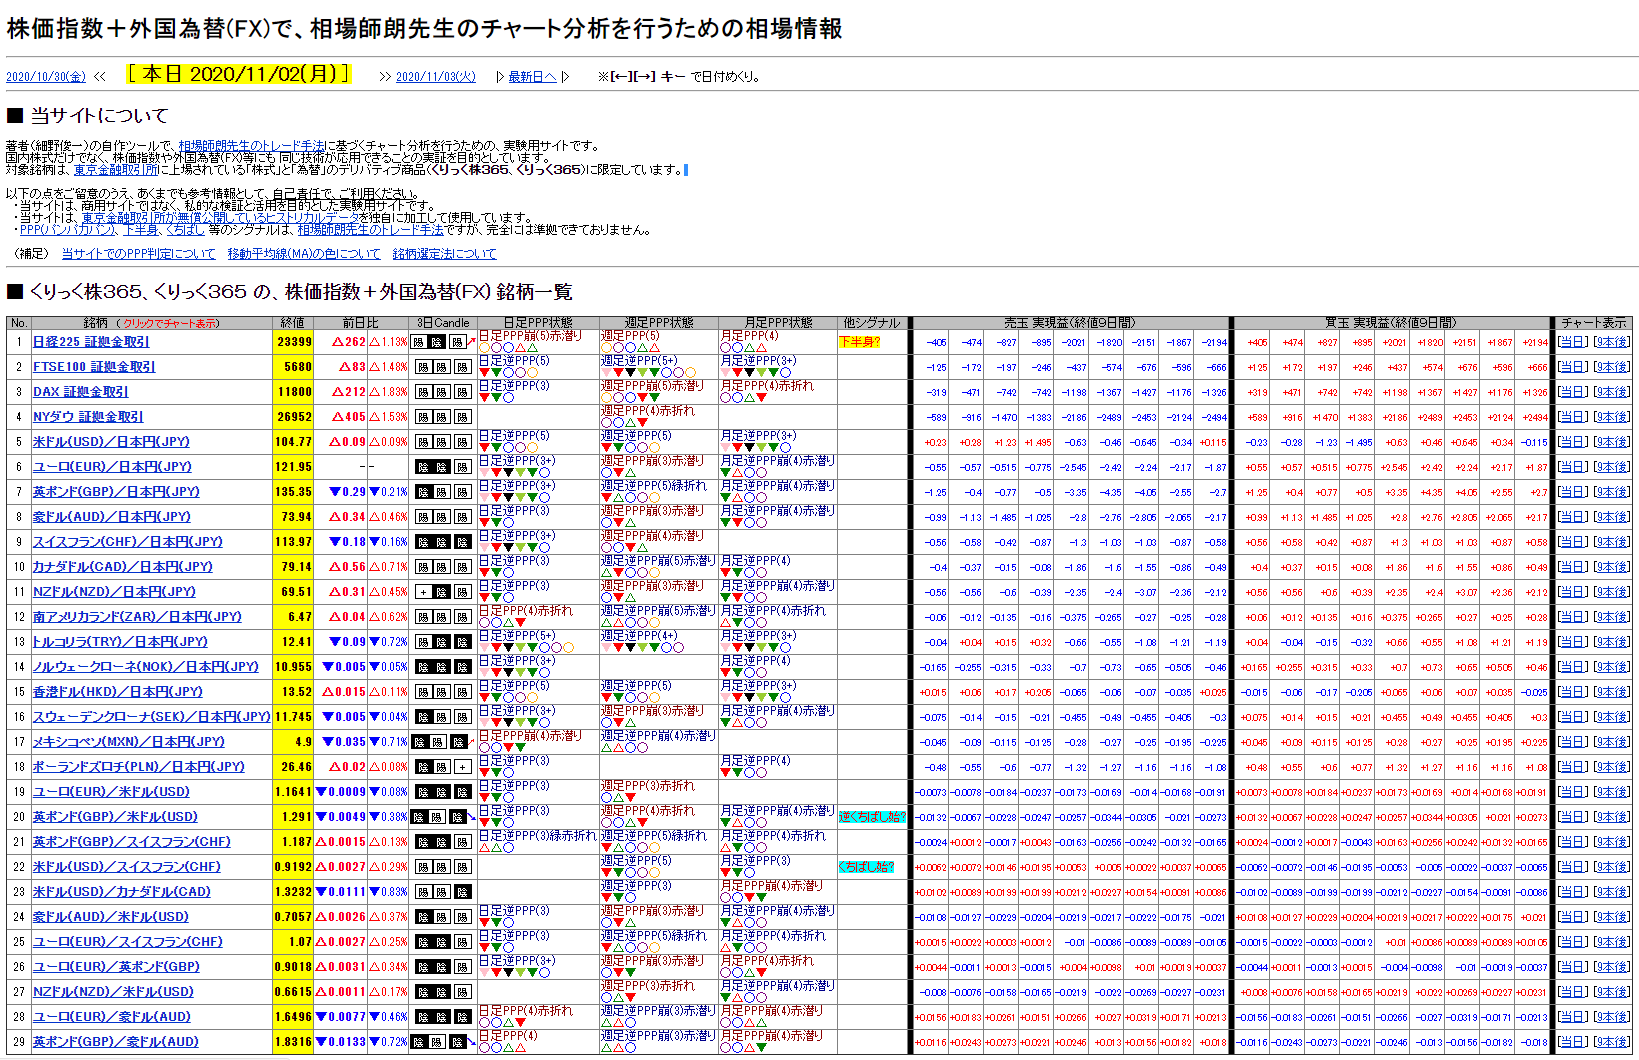
Task: Click [9本後] chart link in EUR/CHF row
Action: tap(1611, 942)
